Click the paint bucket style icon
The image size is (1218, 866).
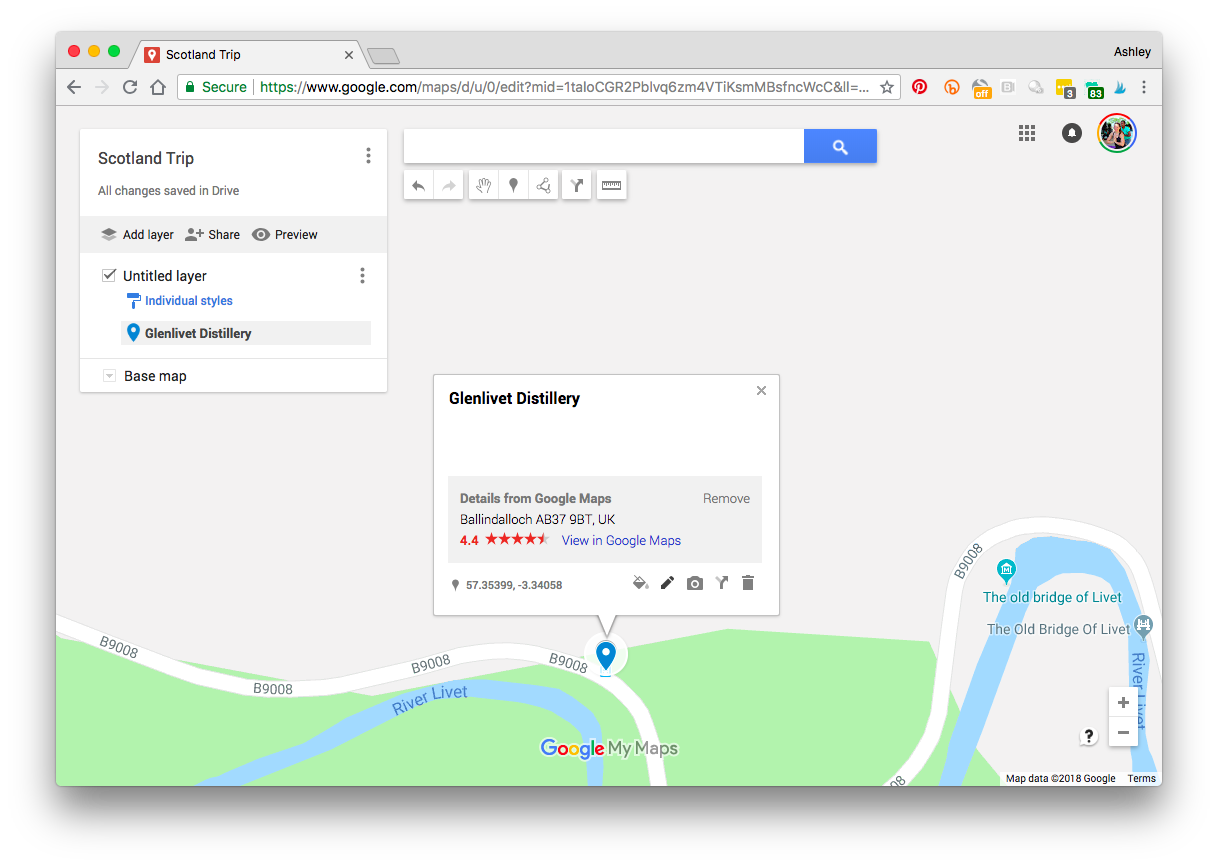coord(641,583)
